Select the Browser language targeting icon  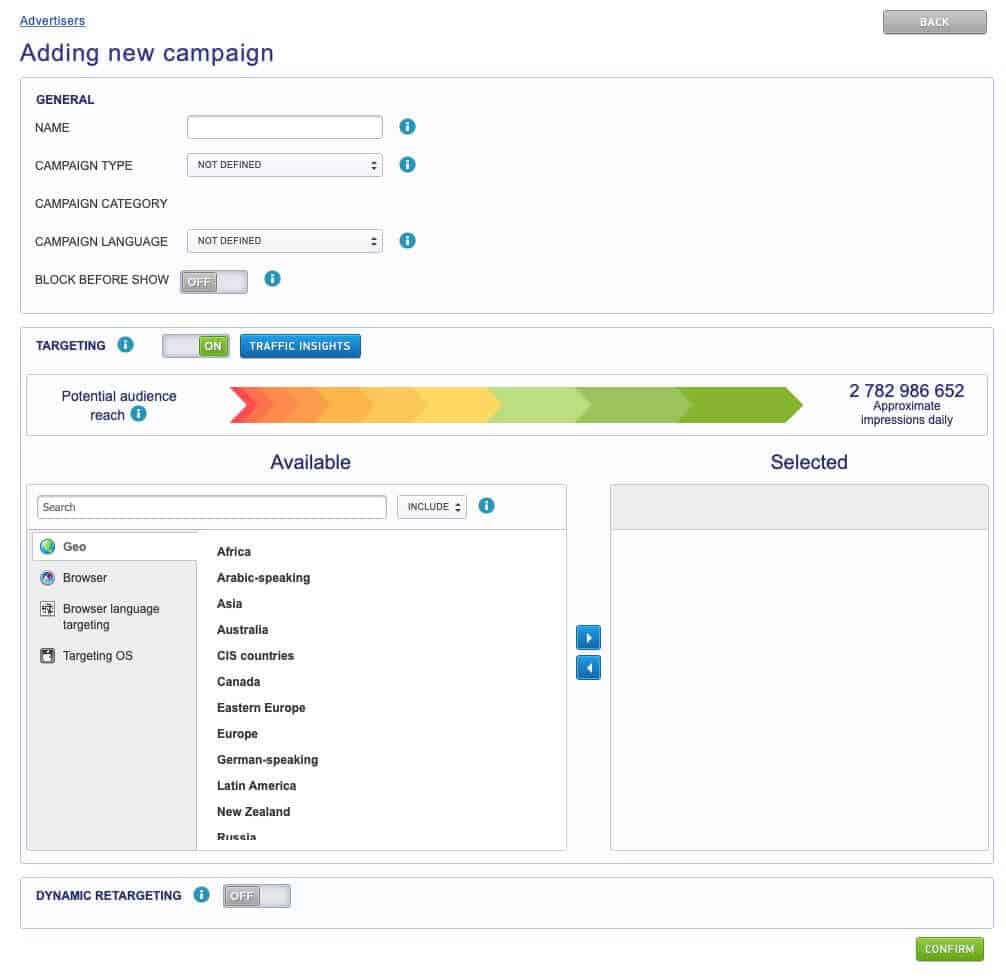point(48,609)
